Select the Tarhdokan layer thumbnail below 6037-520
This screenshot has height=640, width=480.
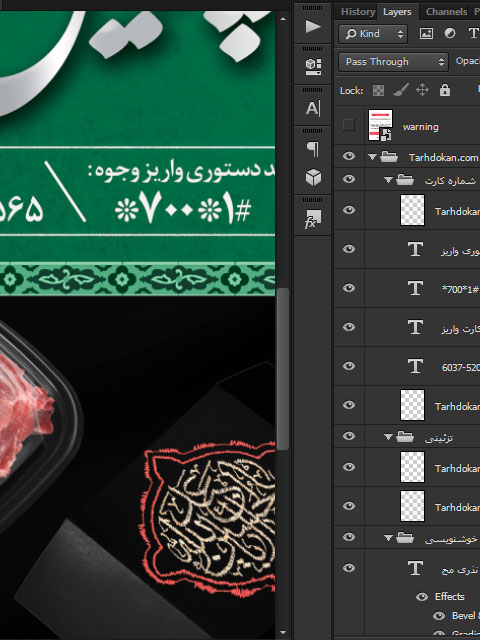(412, 405)
